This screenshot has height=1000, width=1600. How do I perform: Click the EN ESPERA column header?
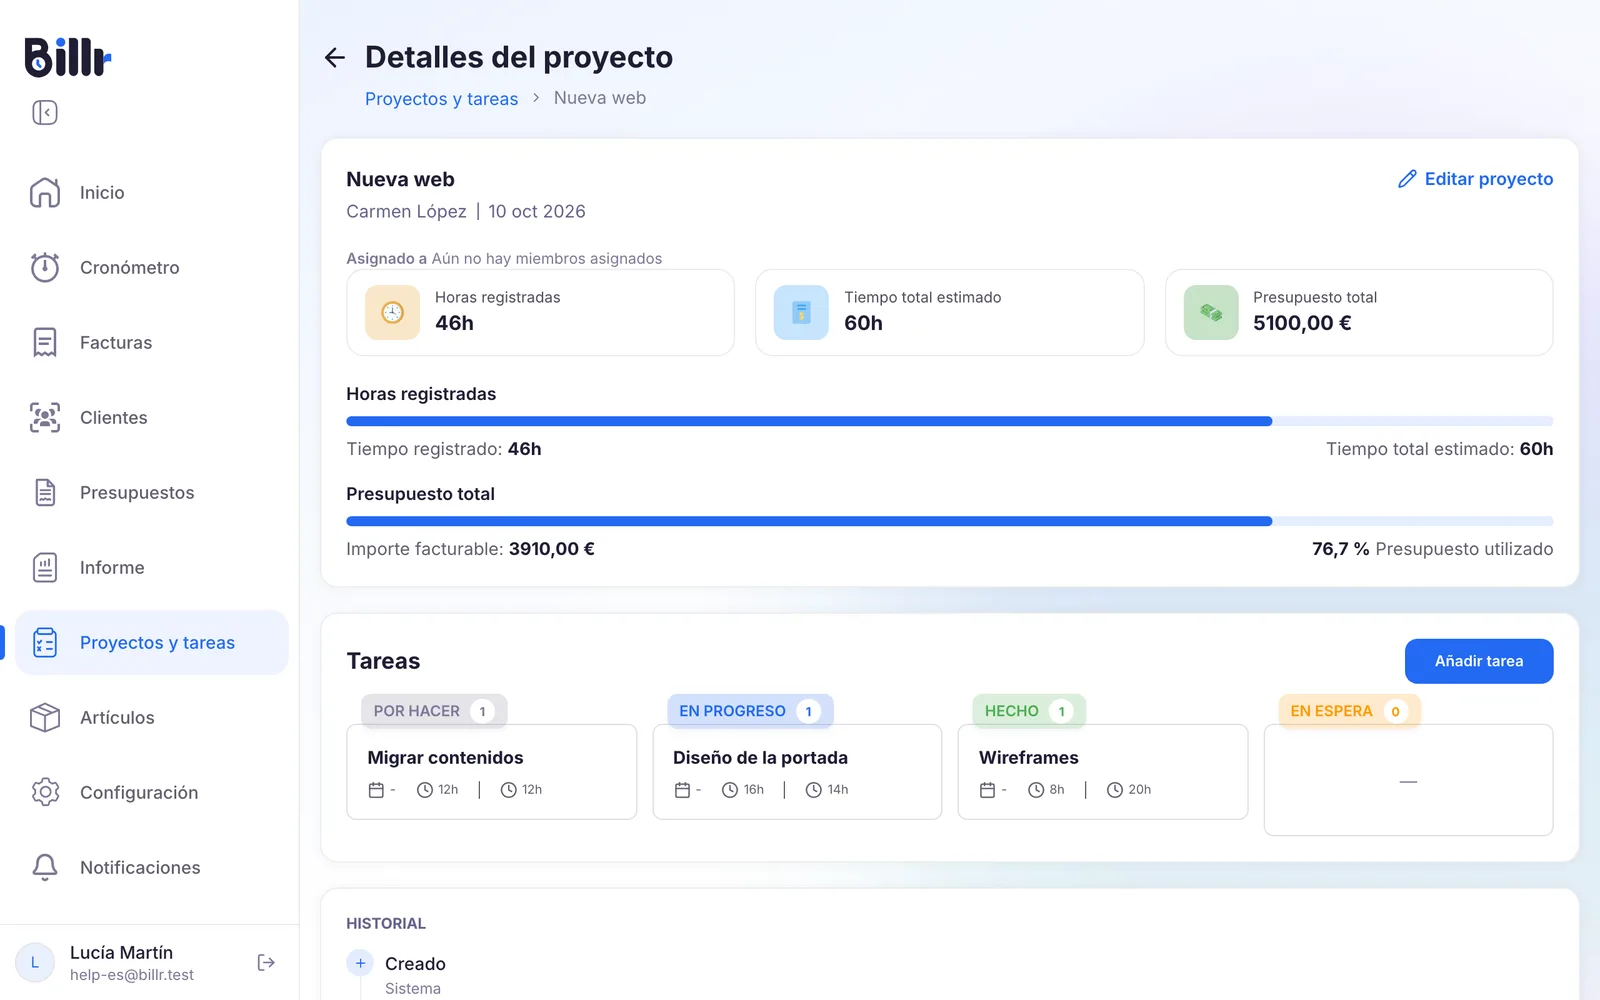[x=1349, y=711]
